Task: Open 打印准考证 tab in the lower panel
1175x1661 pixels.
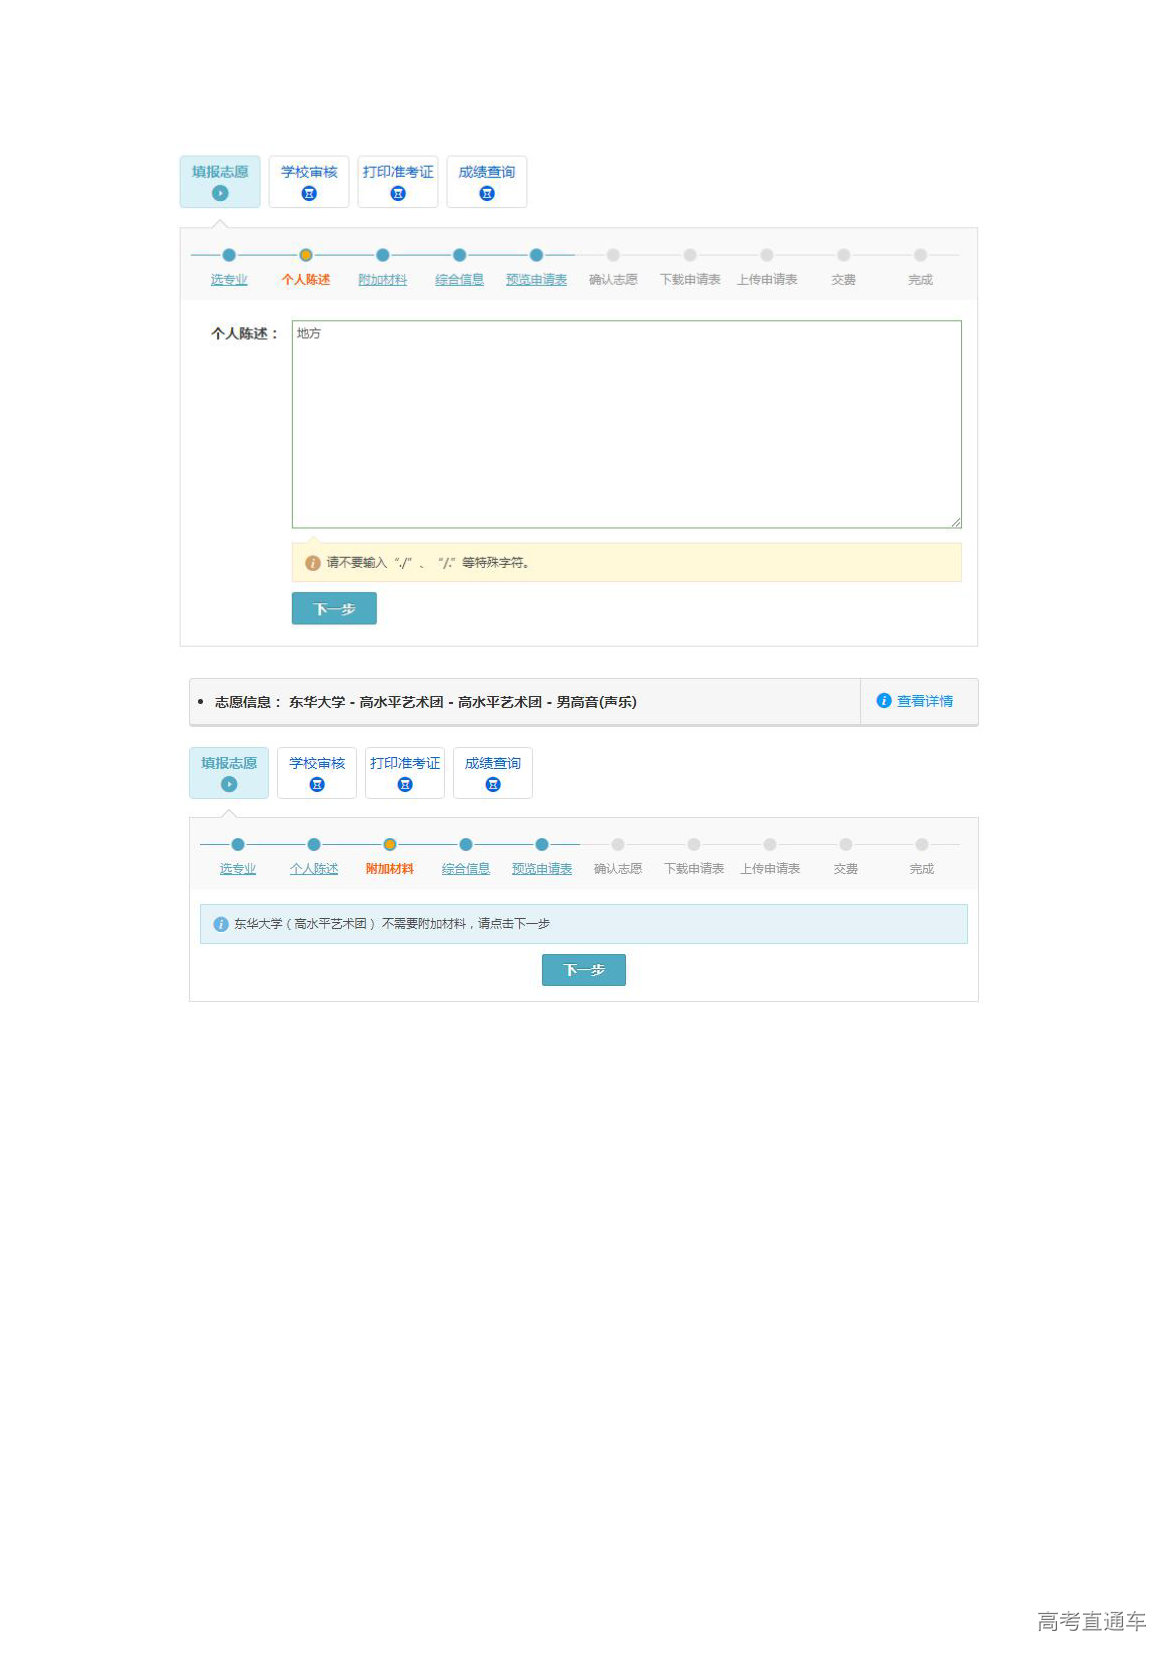Action: [x=405, y=772]
